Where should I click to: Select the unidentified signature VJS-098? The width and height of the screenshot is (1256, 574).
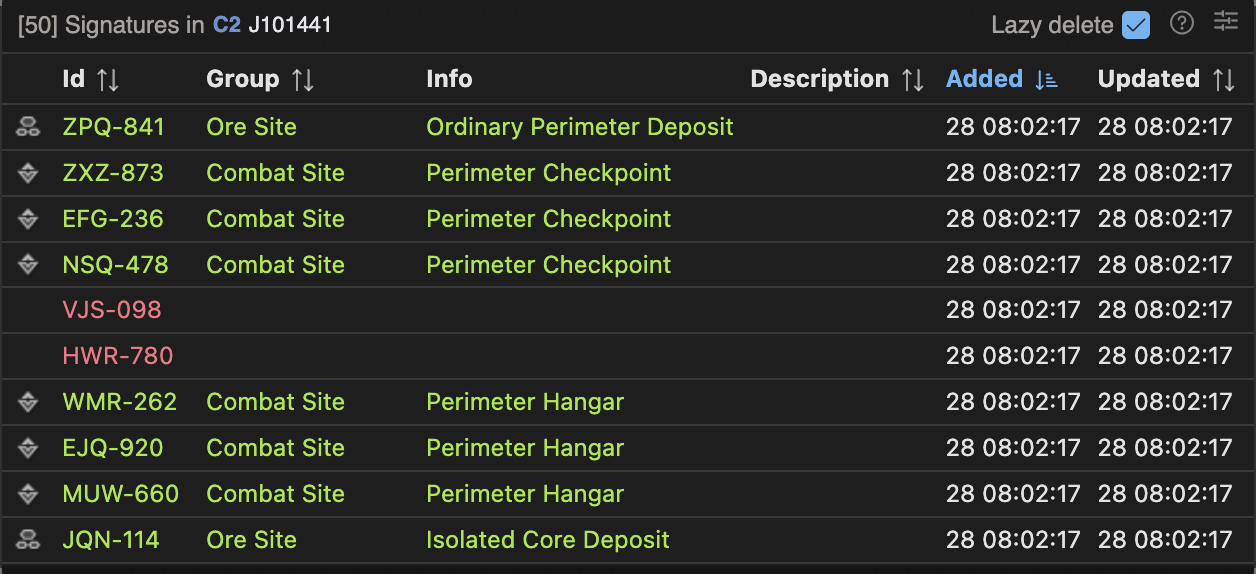pos(111,310)
